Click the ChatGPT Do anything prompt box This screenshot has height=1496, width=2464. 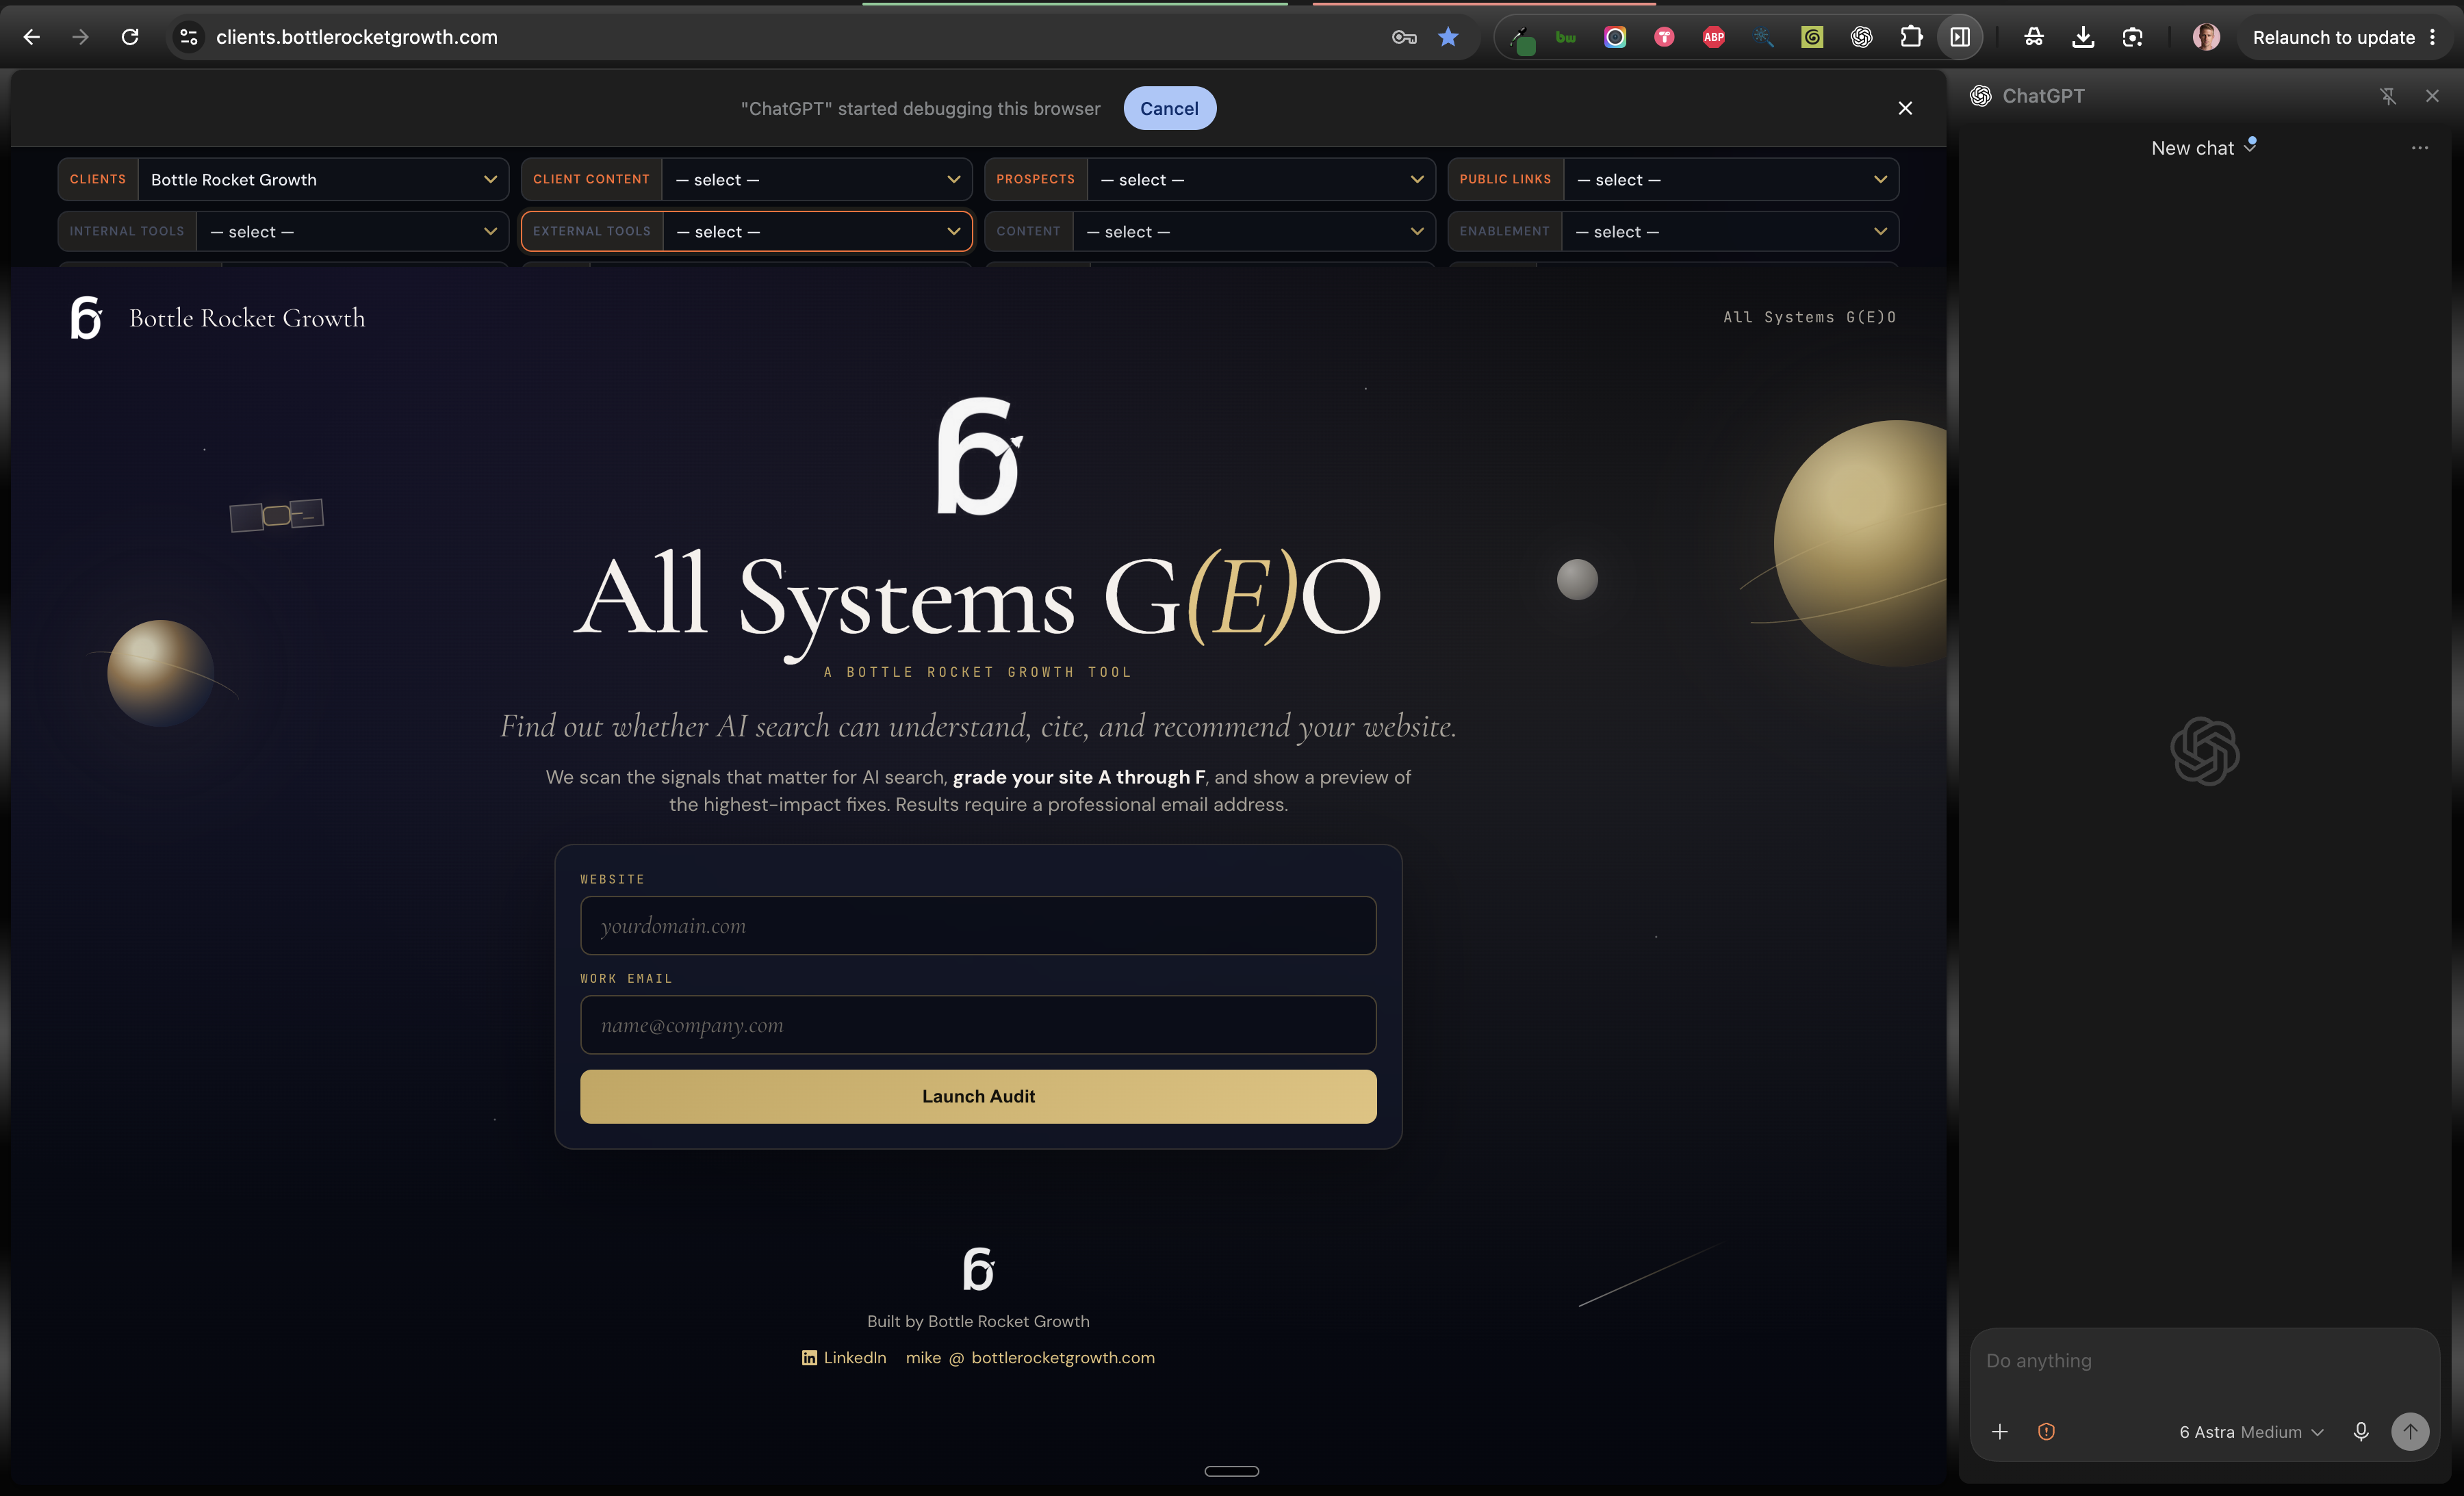click(2204, 1361)
